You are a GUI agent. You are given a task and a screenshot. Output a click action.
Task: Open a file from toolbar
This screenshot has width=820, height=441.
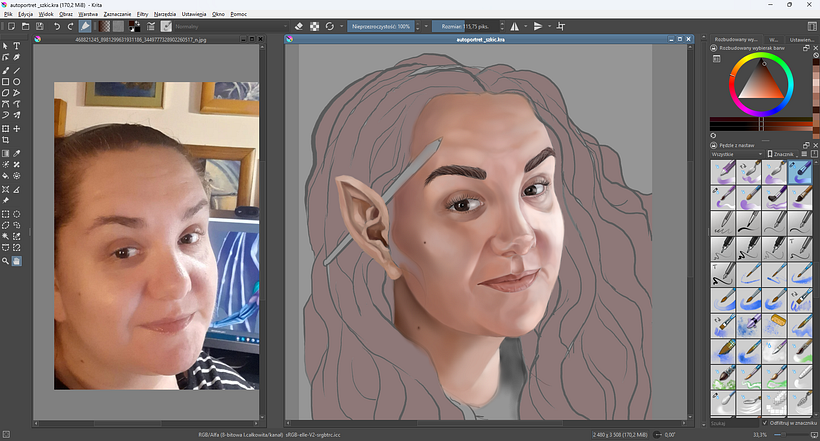click(25, 26)
